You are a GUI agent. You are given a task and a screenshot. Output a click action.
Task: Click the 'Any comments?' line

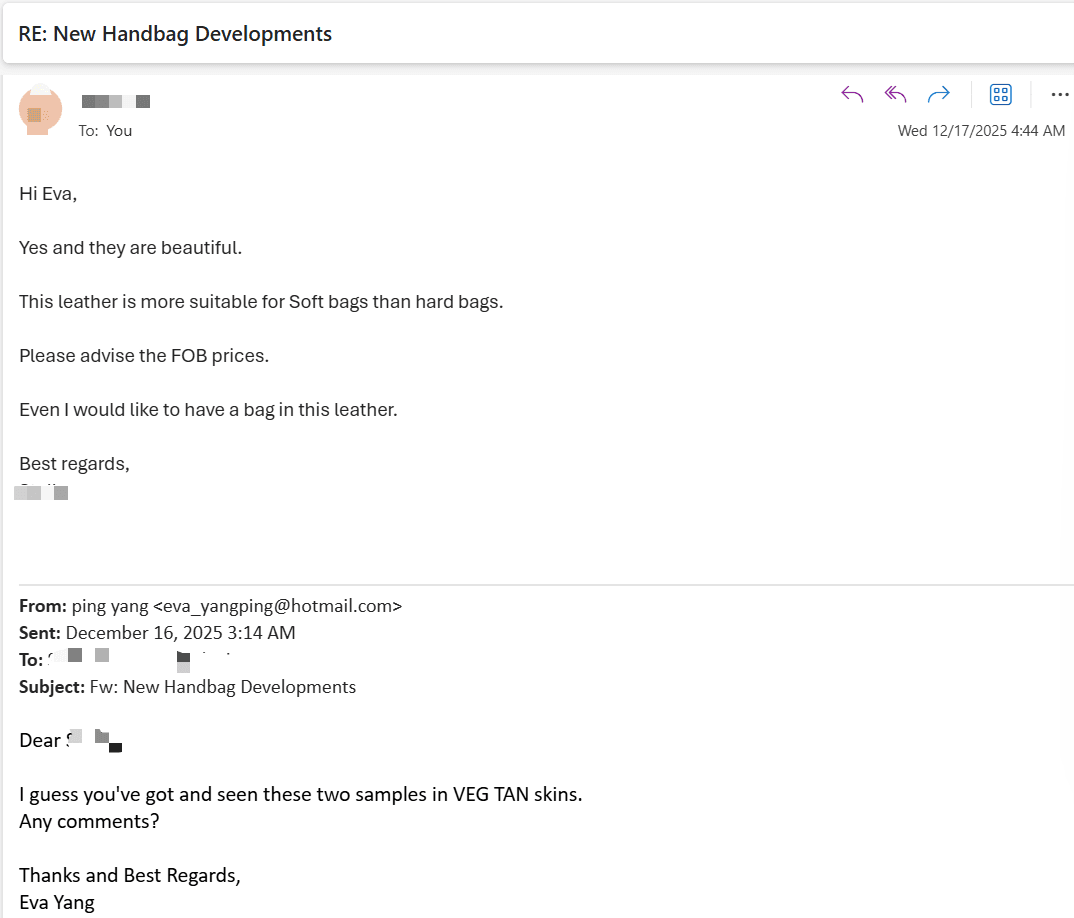89,821
